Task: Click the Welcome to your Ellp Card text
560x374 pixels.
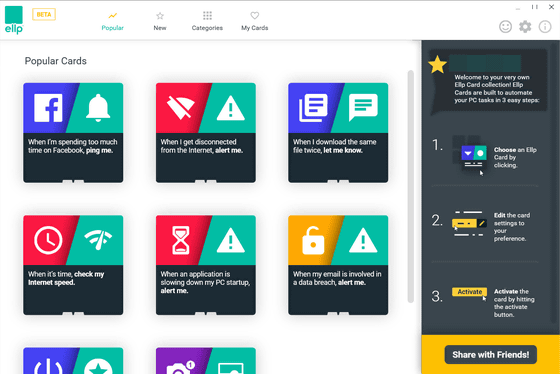Action: point(496,89)
